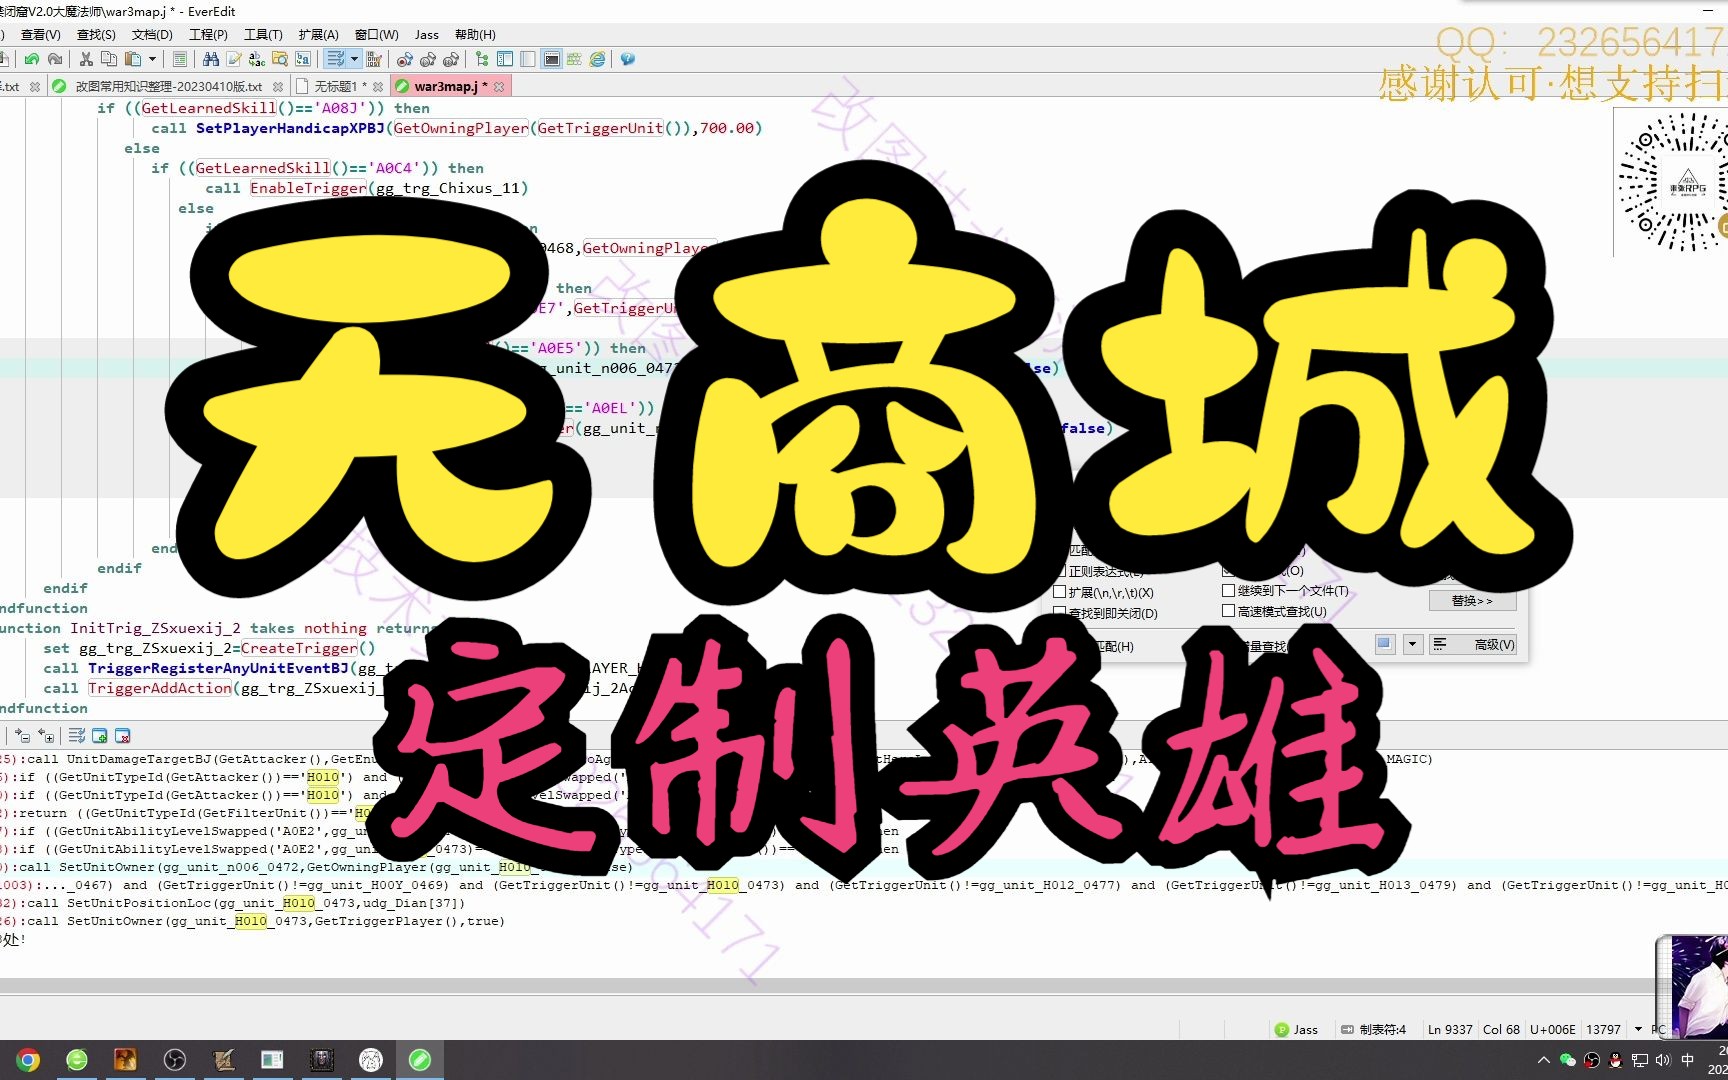Click the Copy icon in toolbar
The image size is (1728, 1080).
point(109,60)
